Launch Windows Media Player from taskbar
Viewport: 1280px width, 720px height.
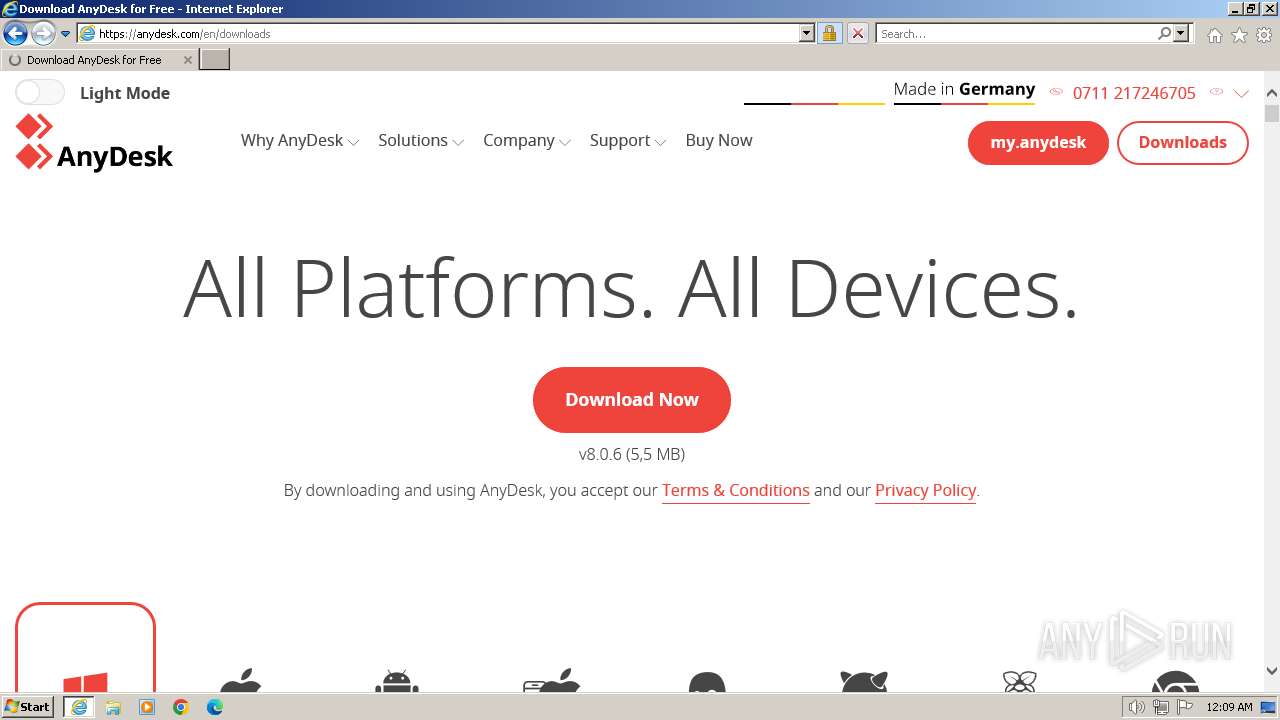pos(147,707)
